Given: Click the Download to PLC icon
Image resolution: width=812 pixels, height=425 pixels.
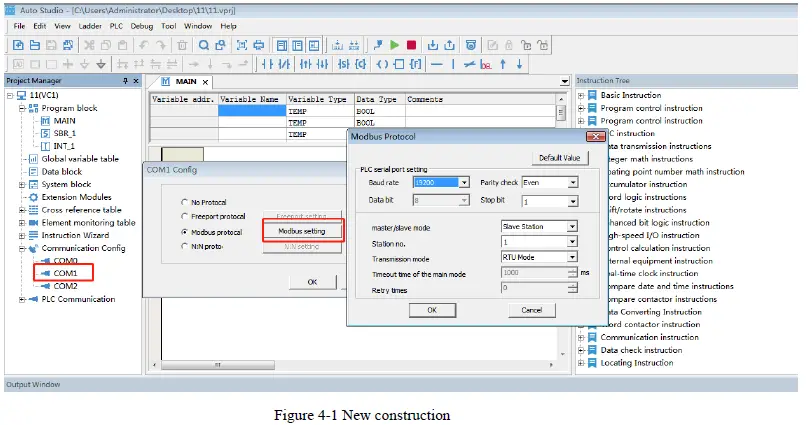Looking at the screenshot, I should point(433,45).
